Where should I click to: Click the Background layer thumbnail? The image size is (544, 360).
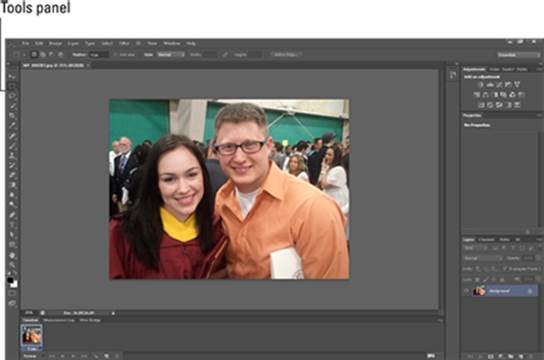click(479, 291)
